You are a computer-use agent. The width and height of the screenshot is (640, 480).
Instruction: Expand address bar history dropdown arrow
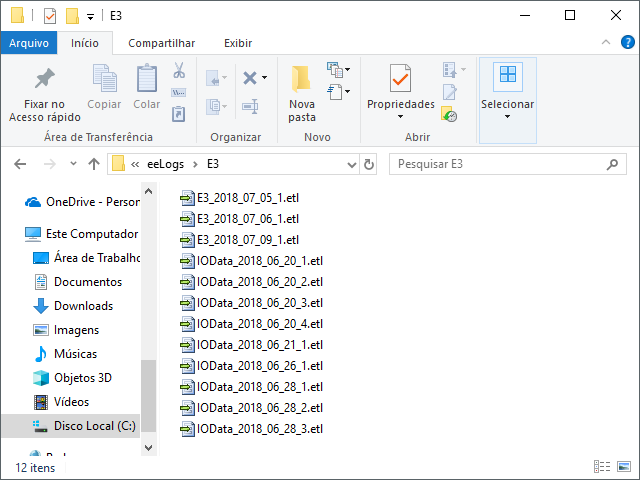(352, 164)
